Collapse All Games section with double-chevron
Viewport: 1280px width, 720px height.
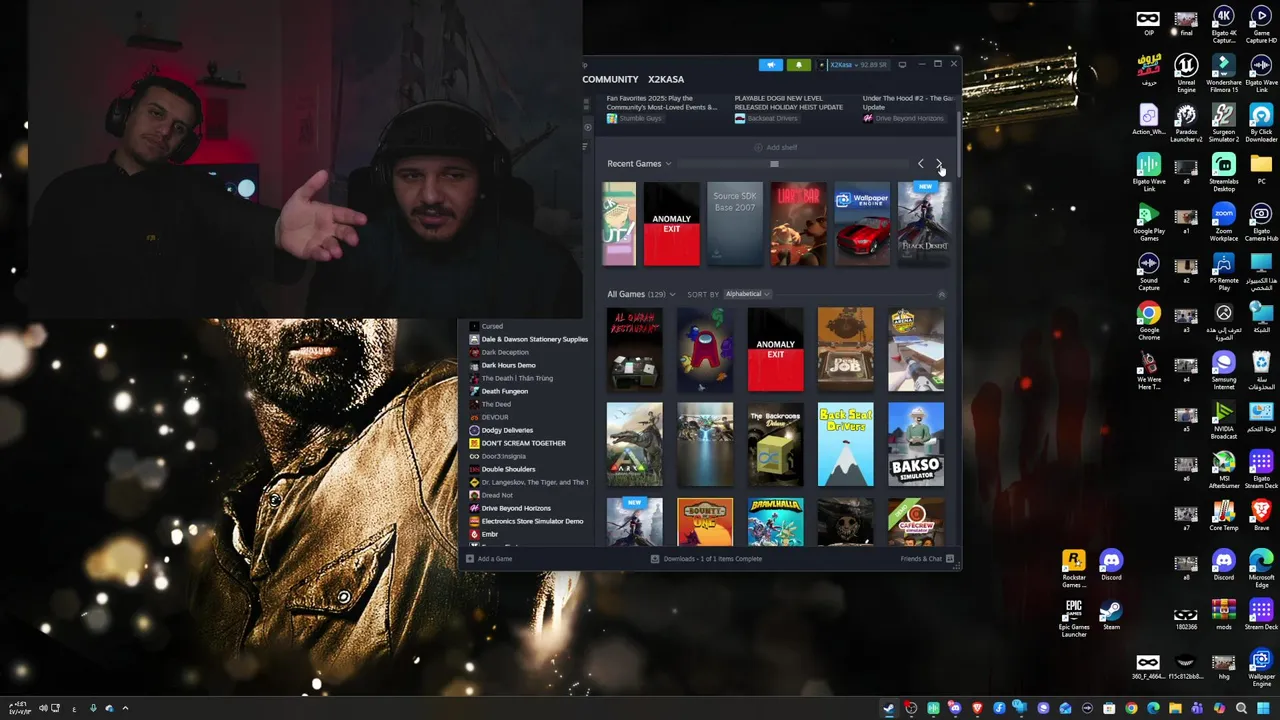click(x=941, y=294)
